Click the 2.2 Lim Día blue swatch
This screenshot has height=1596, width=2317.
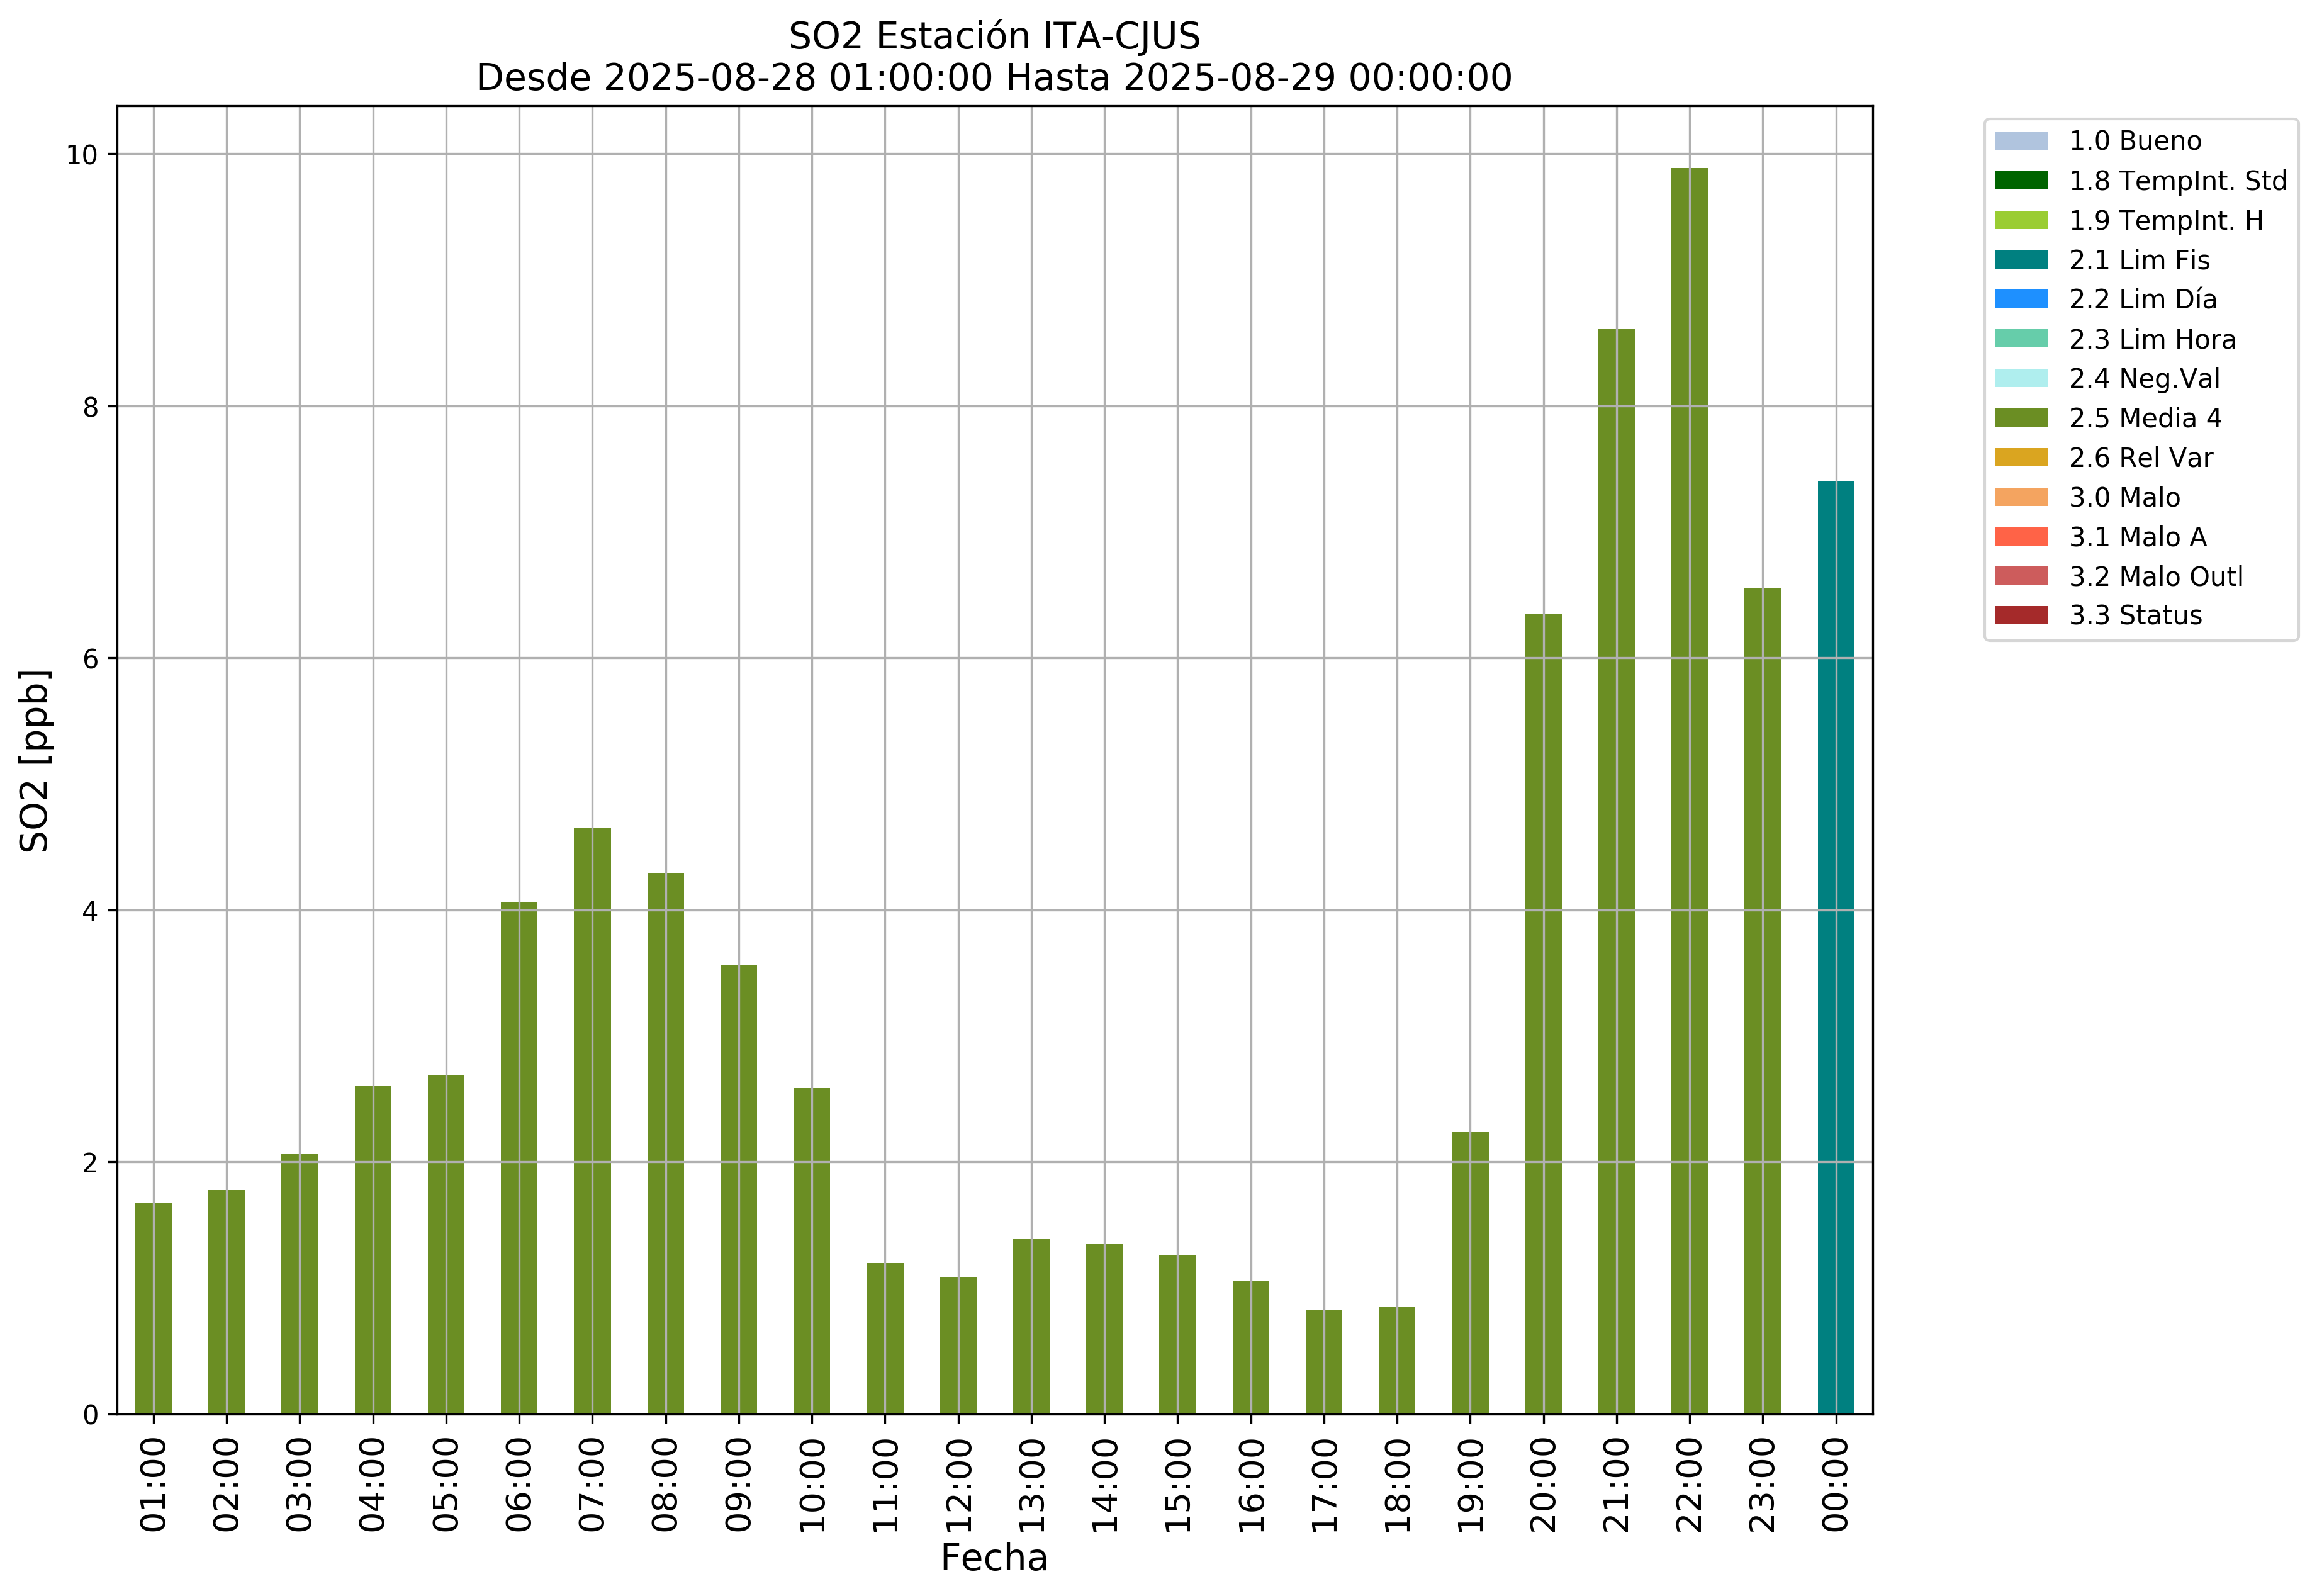click(2020, 299)
